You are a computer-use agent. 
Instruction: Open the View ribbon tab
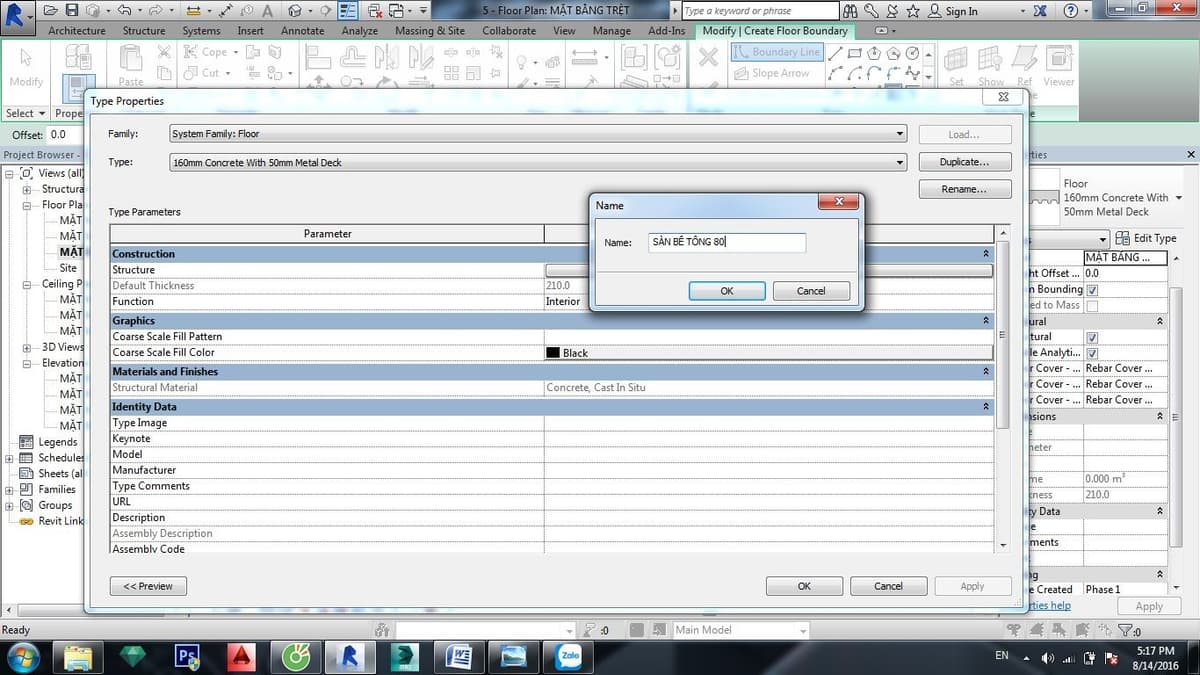[564, 30]
